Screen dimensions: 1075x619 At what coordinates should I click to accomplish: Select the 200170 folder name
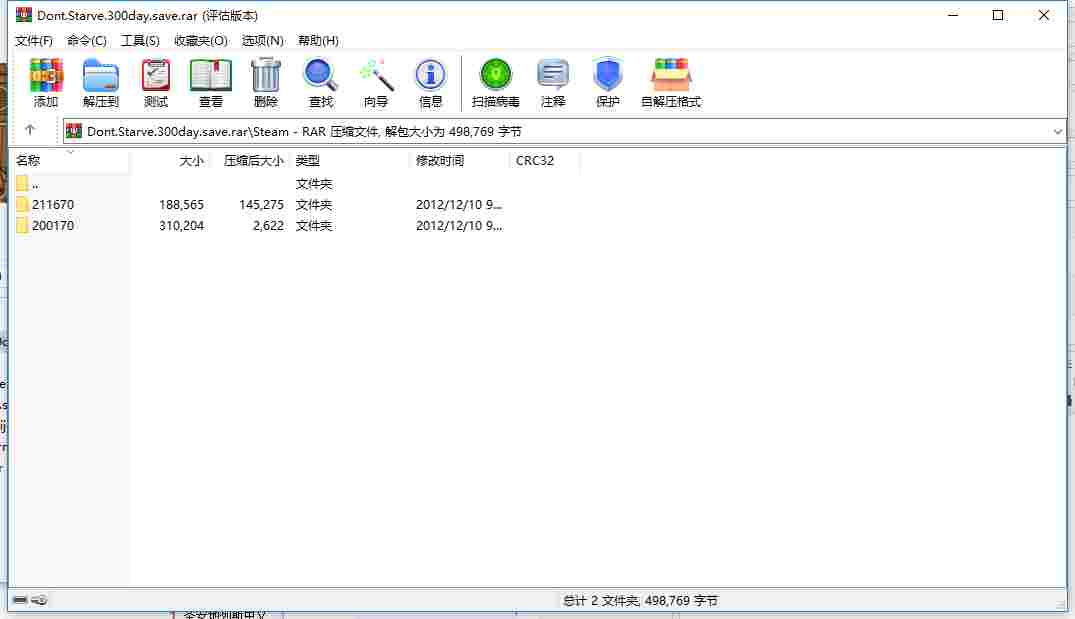(x=53, y=226)
